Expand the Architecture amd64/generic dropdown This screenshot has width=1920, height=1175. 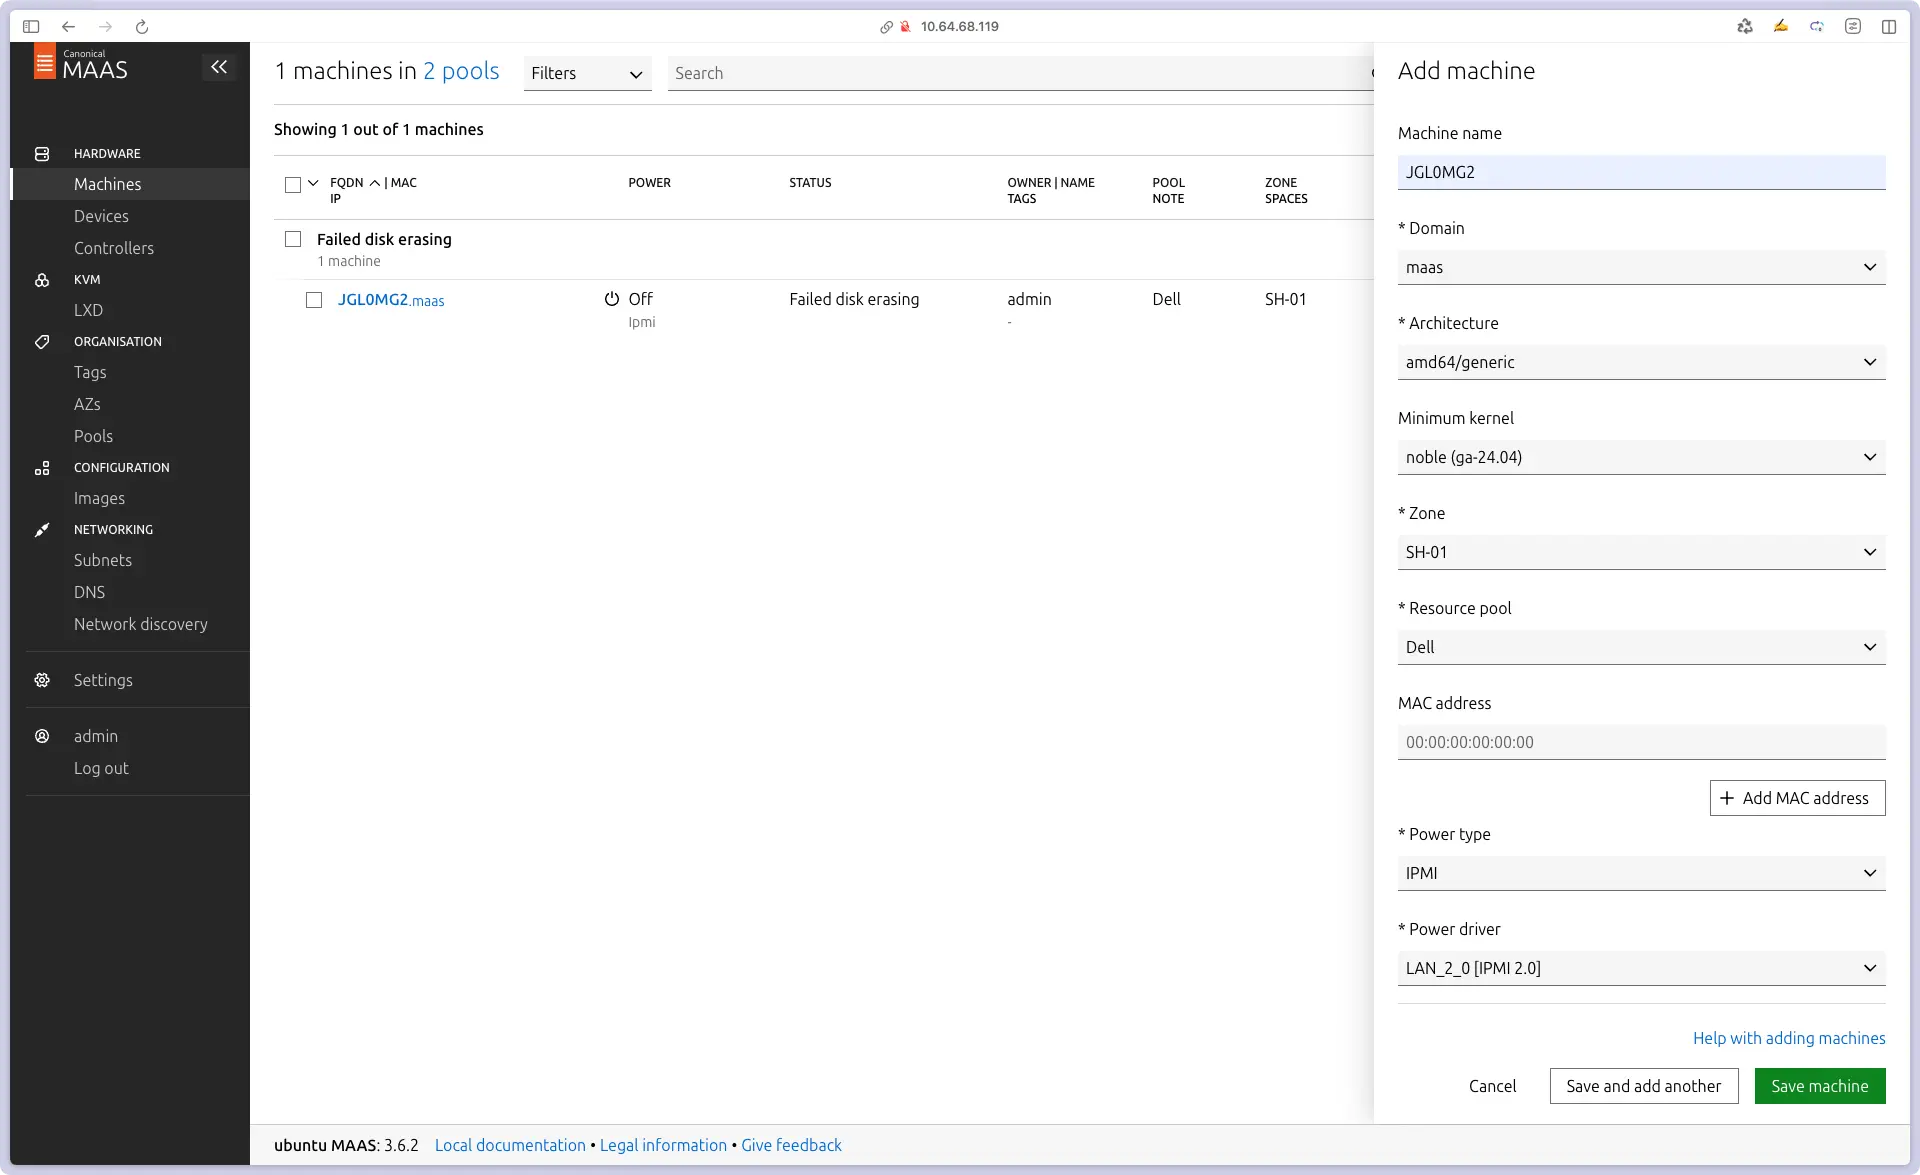pyautogui.click(x=1641, y=362)
